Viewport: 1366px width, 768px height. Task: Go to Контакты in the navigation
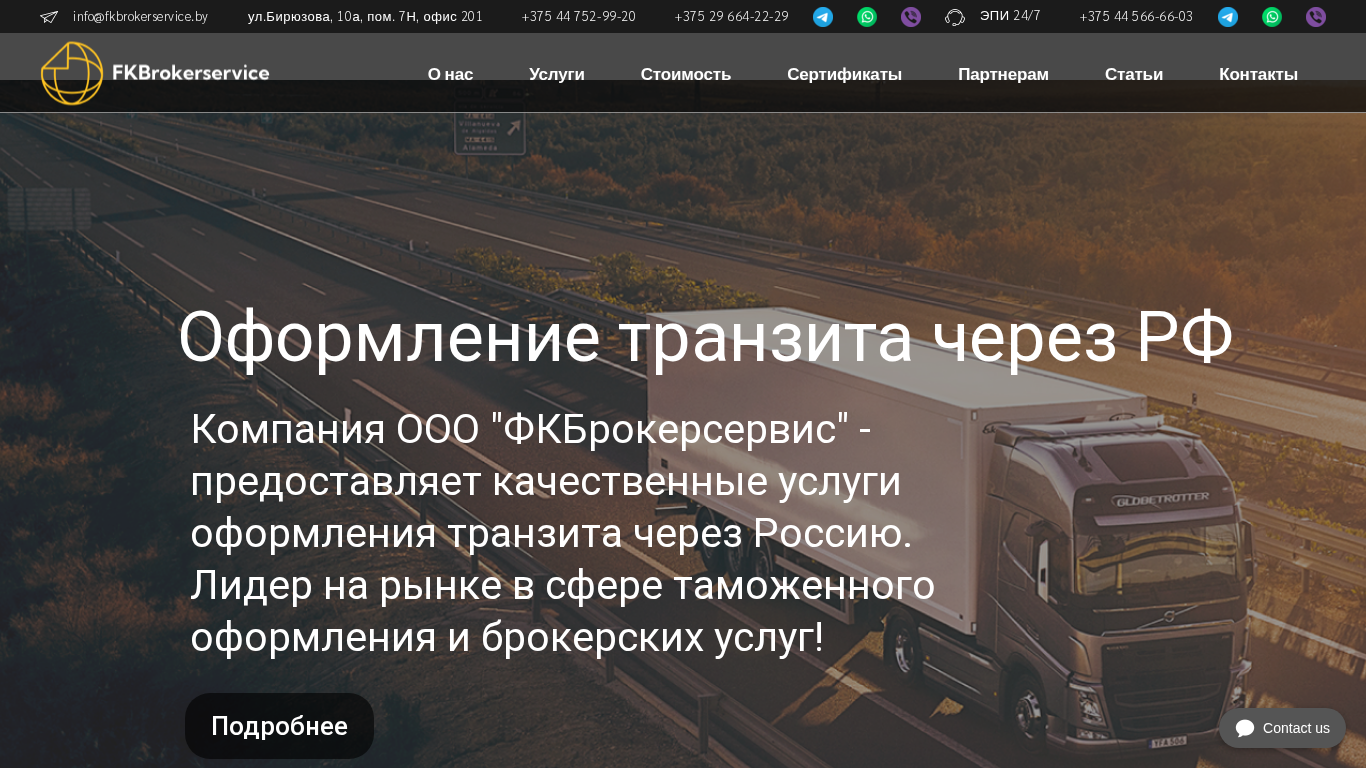click(1258, 74)
